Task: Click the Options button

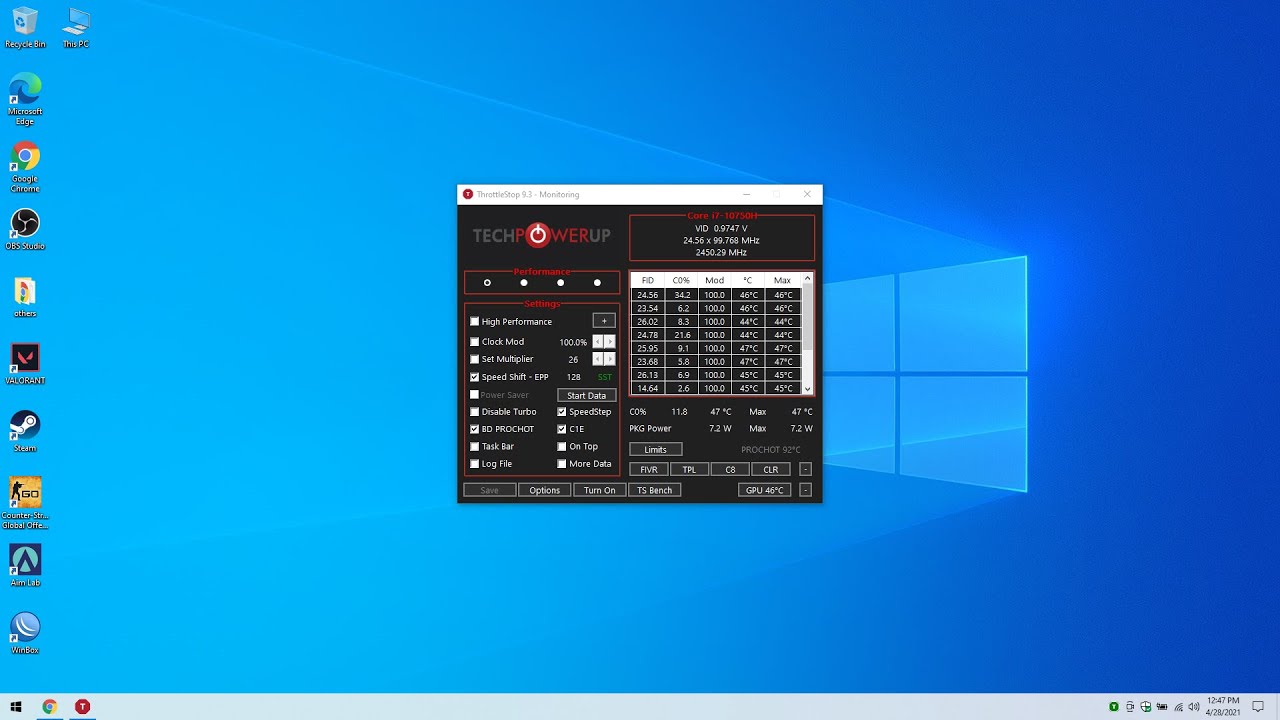Action: point(545,490)
